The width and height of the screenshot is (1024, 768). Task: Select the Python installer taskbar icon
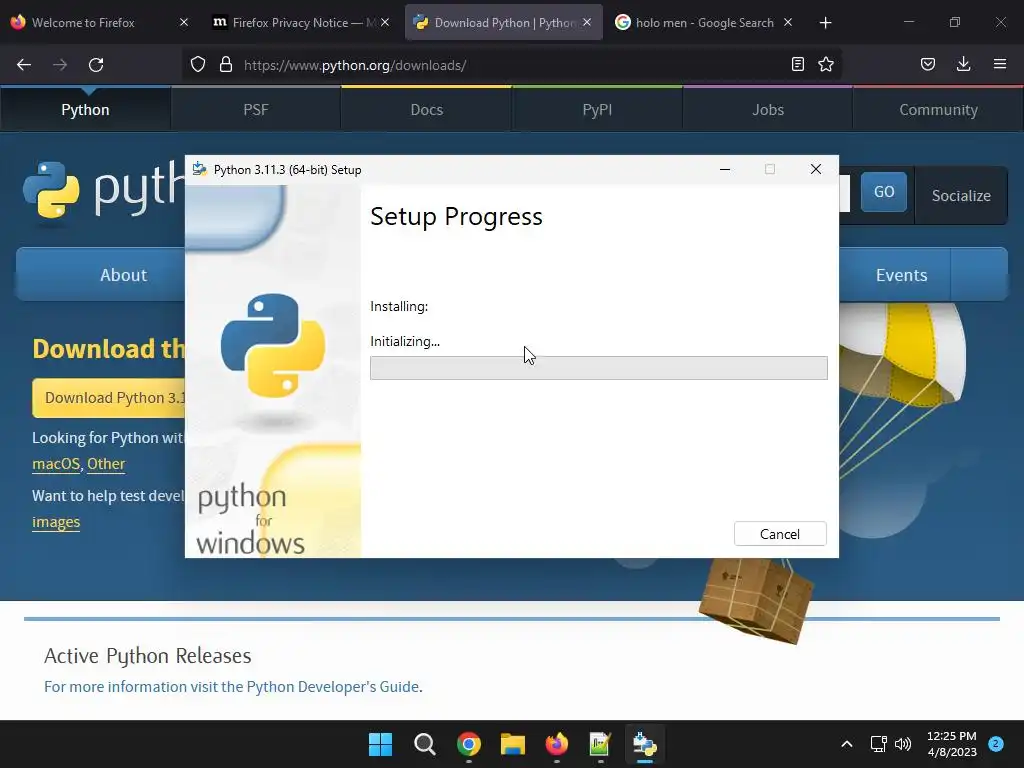[645, 744]
